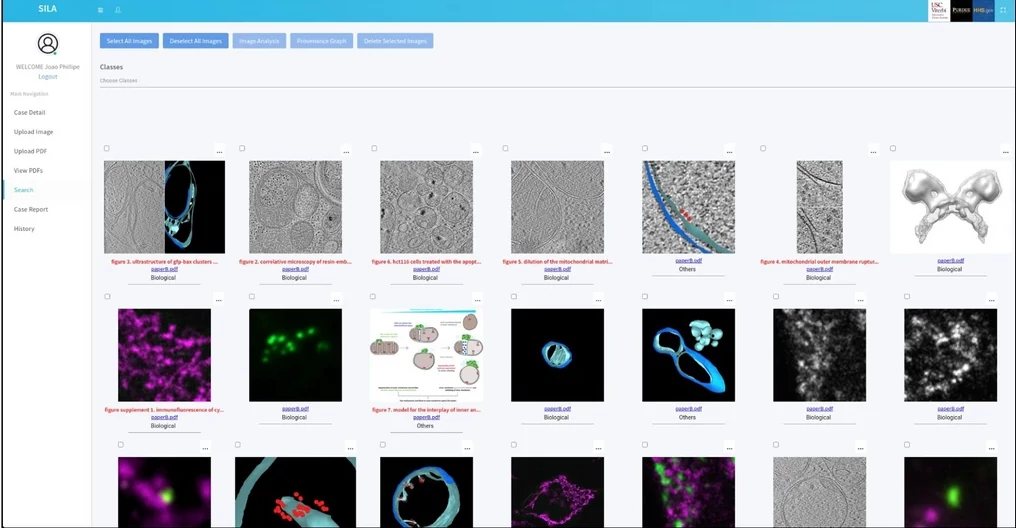Viewport: 1016px width, 528px height.
Task: Go to Upload PDF in sidebar
Action: pos(30,152)
